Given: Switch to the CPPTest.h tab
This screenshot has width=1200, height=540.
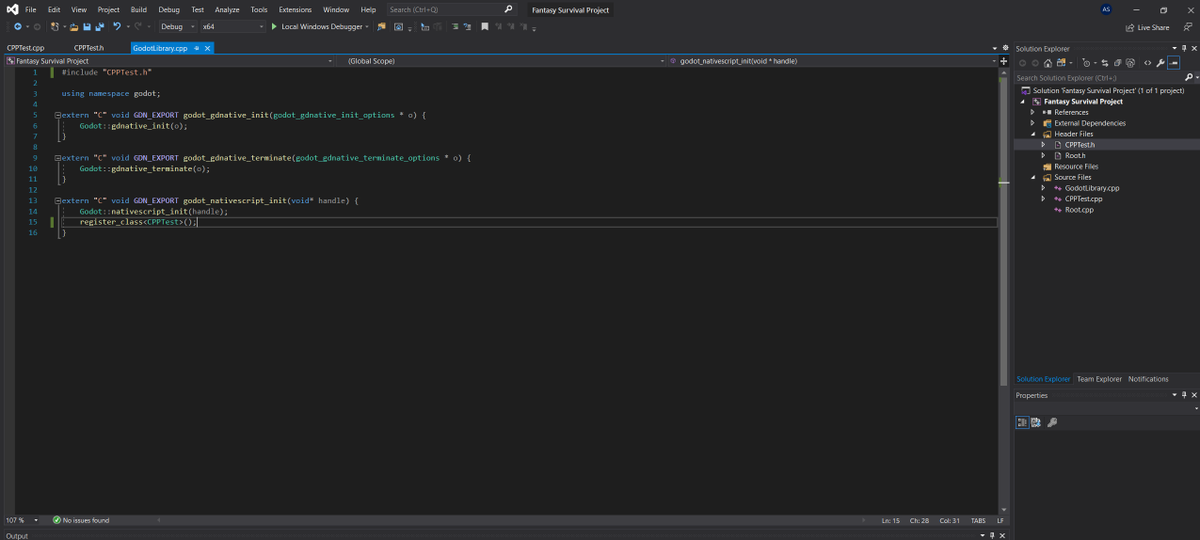Looking at the screenshot, I should point(89,48).
